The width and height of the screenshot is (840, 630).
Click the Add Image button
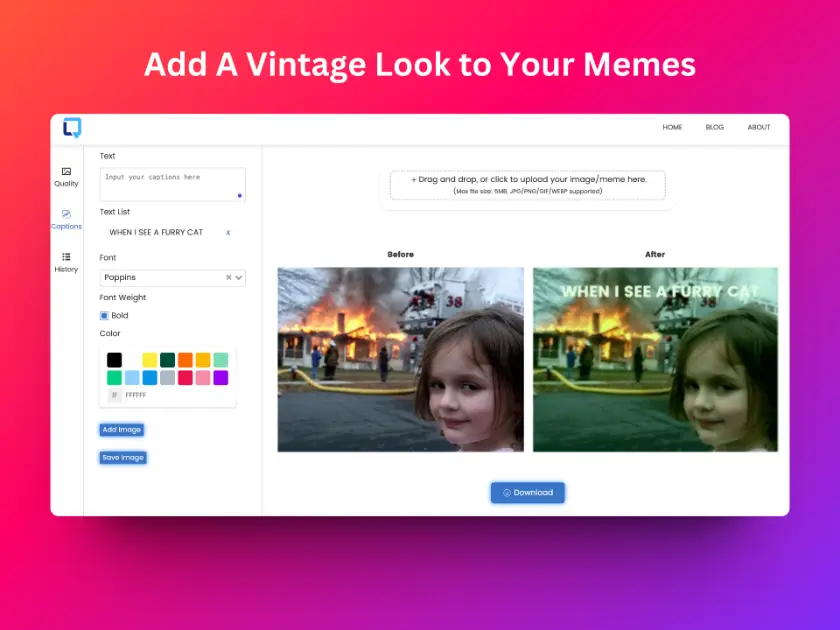pos(121,429)
